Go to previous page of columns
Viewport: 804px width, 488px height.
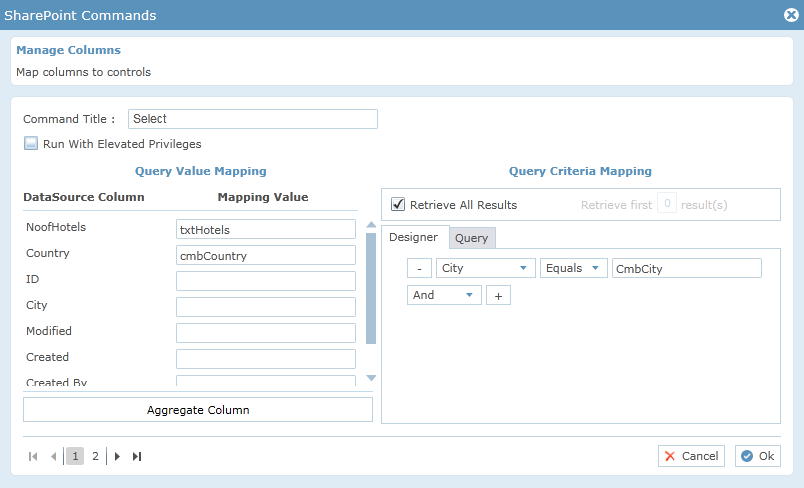pos(53,456)
